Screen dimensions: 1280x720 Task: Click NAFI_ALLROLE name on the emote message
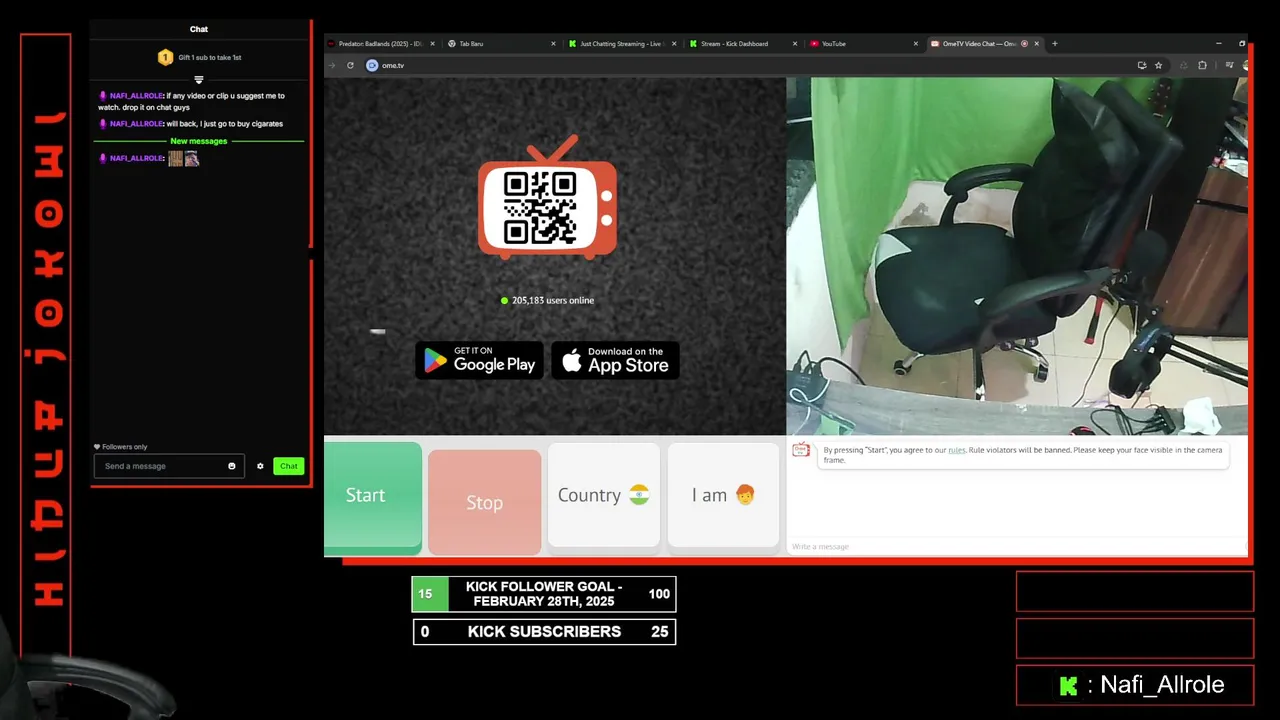pos(136,158)
